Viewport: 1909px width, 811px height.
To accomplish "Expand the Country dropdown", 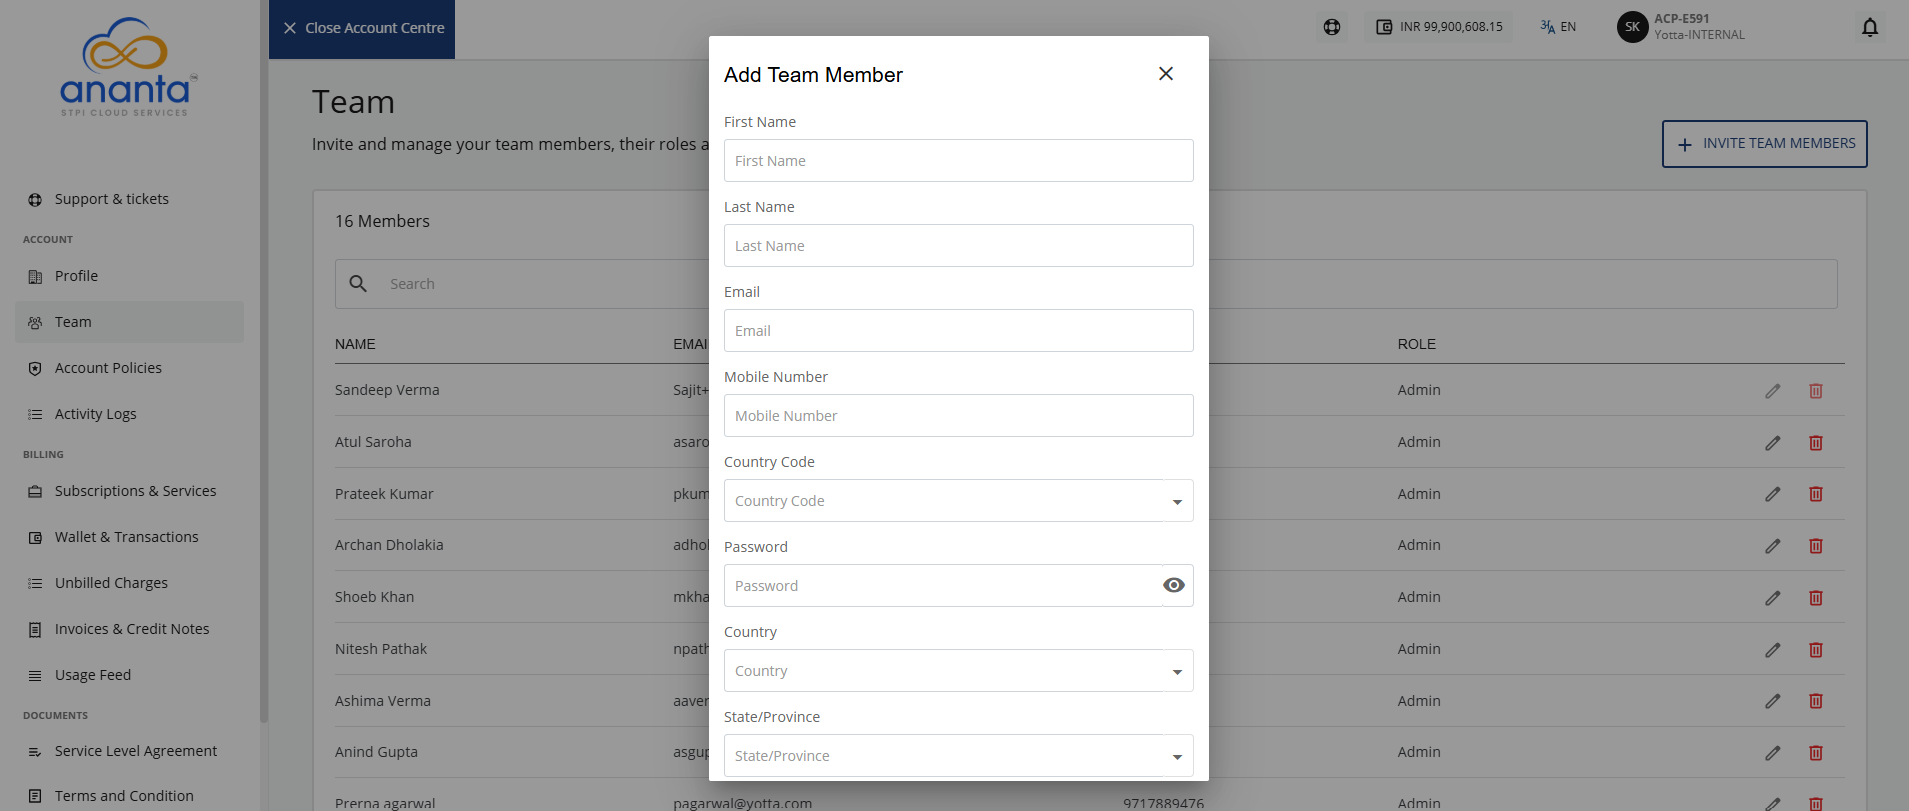I will pyautogui.click(x=958, y=671).
